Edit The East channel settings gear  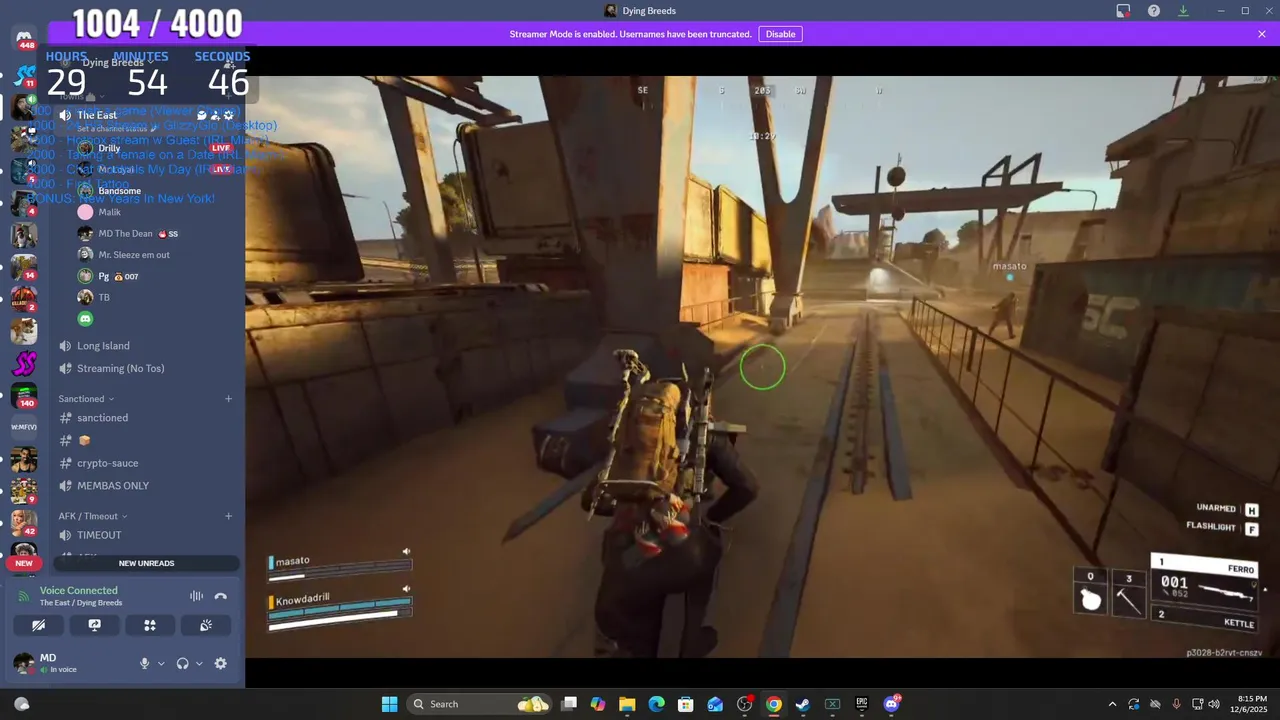228,115
